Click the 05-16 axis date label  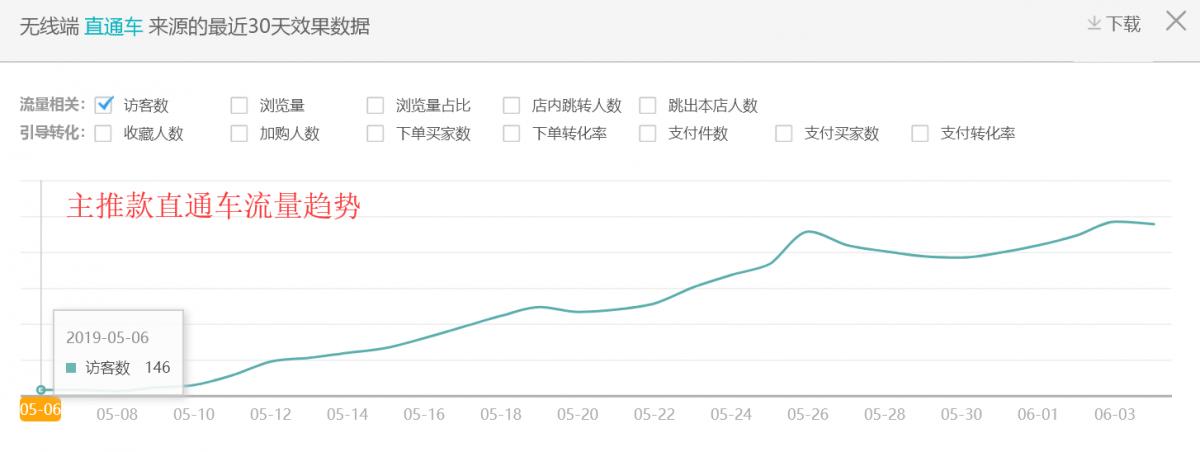[424, 412]
